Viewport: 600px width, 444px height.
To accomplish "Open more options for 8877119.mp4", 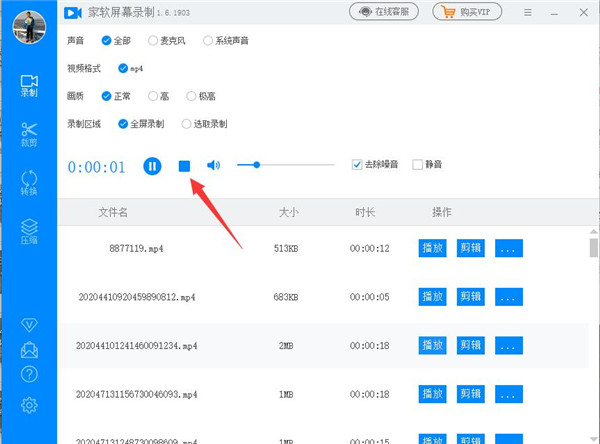I will 509,247.
